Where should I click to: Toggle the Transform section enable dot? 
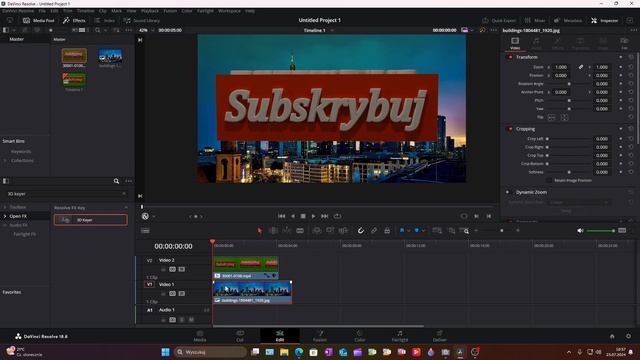click(510, 57)
